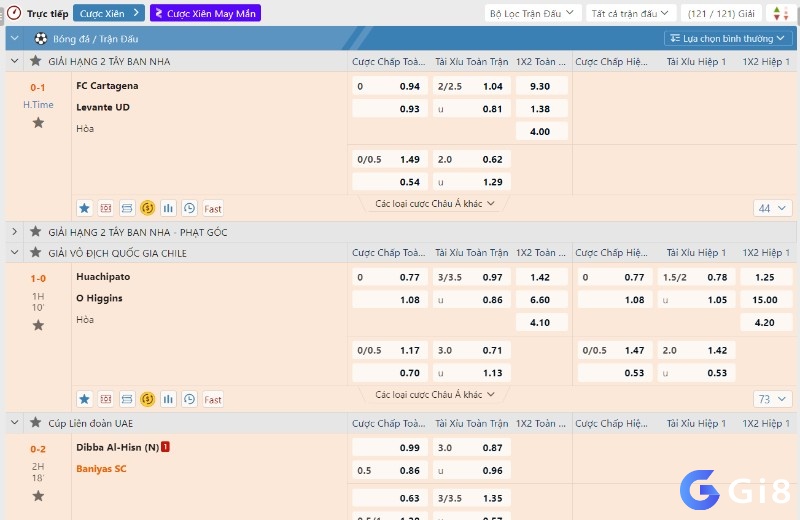Viewport: 800px width, 520px height.
Task: Click the scoreboard icon in Huachipato toolbar
Action: pos(106,399)
